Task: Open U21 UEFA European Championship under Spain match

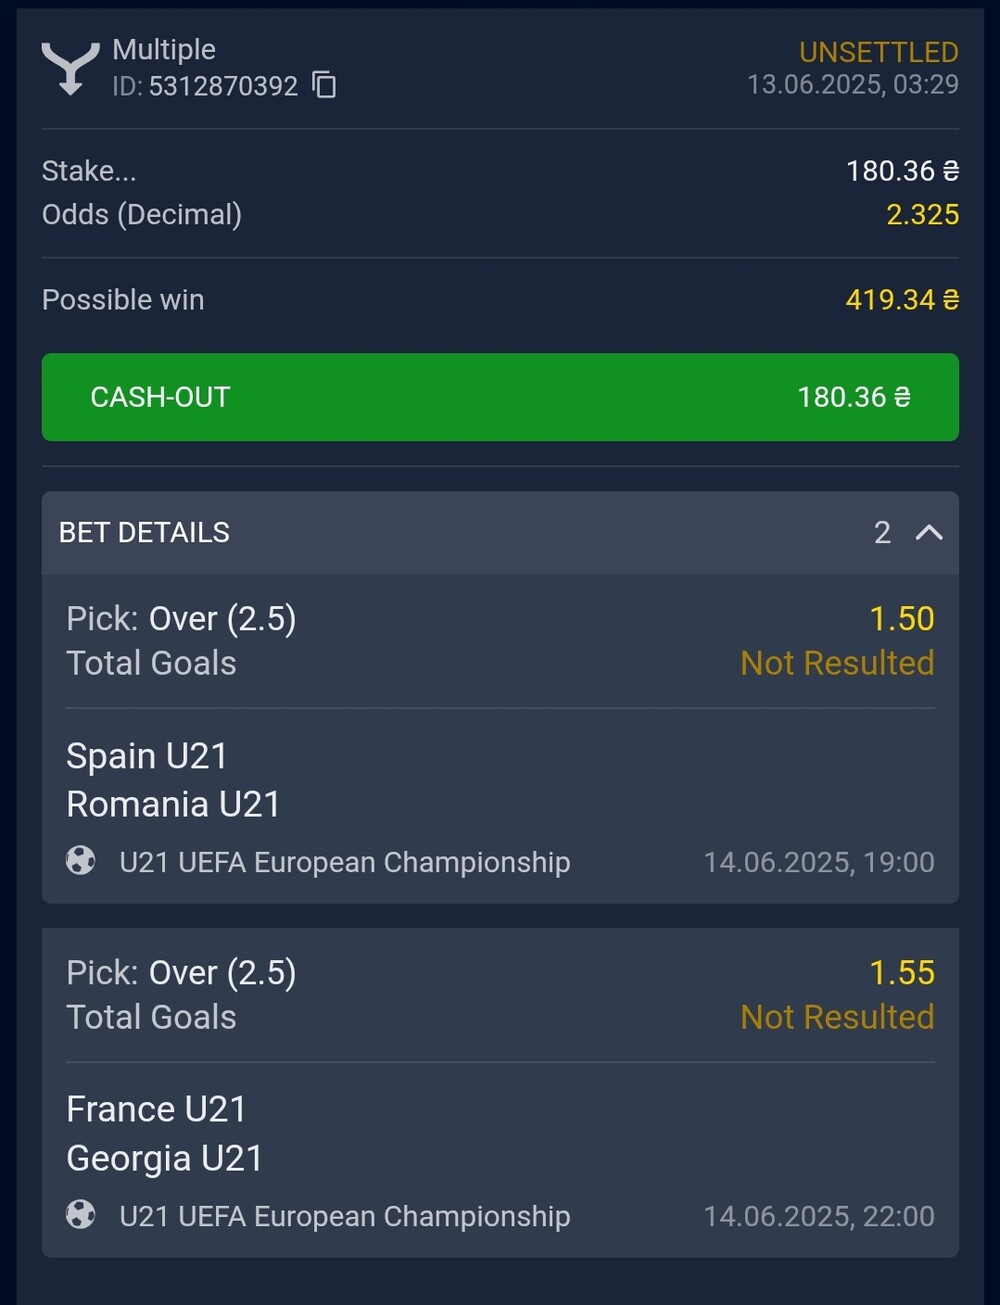Action: click(x=345, y=862)
